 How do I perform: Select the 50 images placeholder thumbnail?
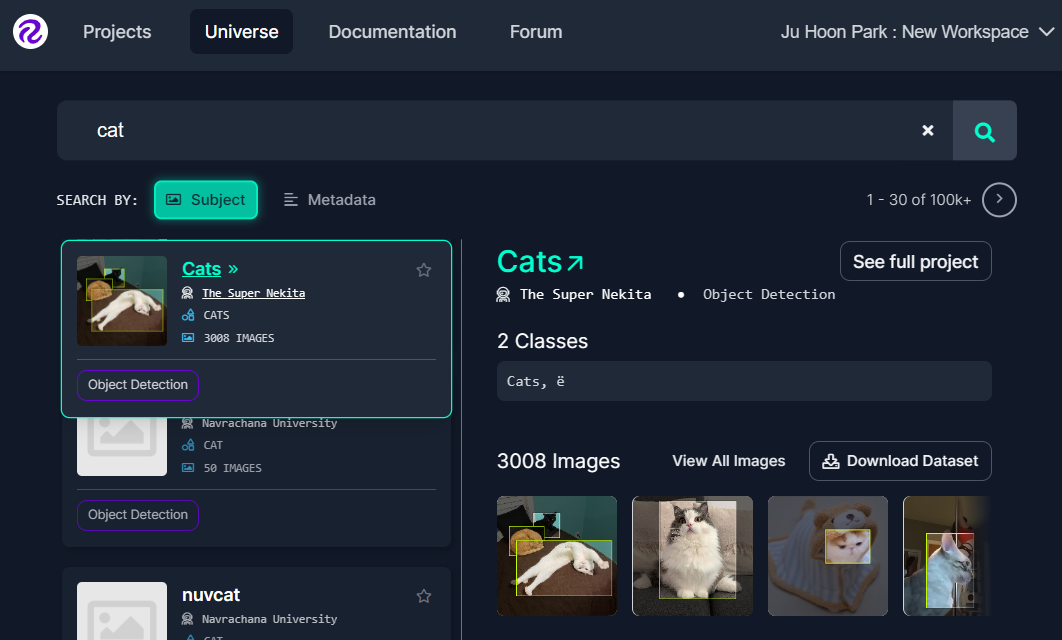click(x=122, y=447)
